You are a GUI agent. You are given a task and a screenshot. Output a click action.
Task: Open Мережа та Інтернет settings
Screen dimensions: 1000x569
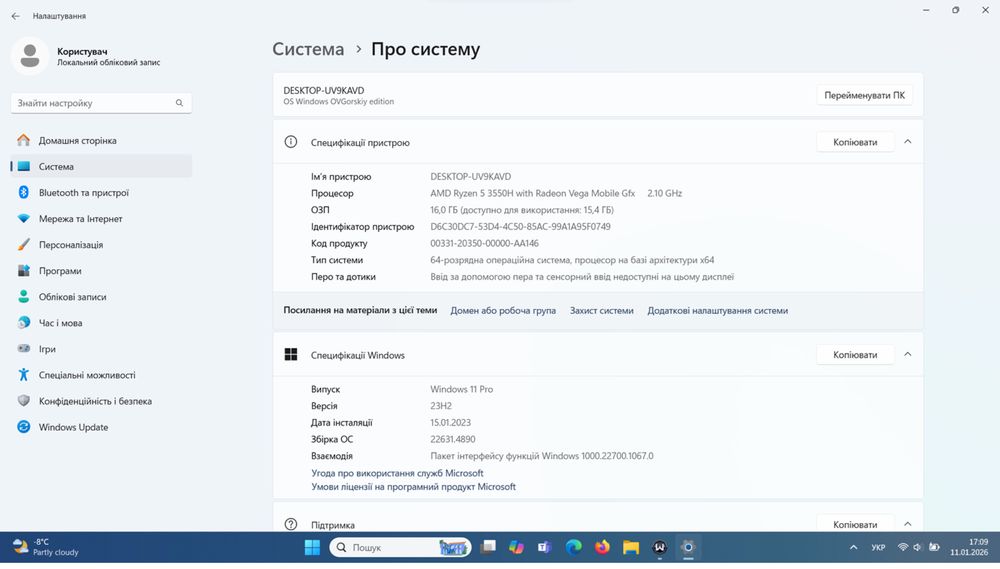101,219
